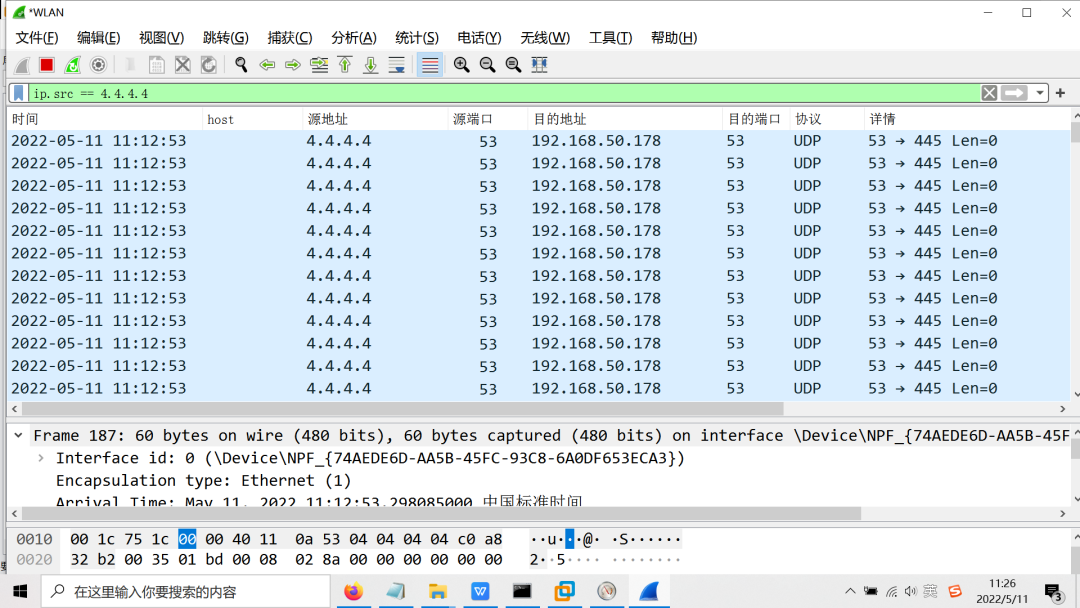Viewport: 1080px width, 608px height.
Task: Restart the current capture
Action: tap(72, 65)
